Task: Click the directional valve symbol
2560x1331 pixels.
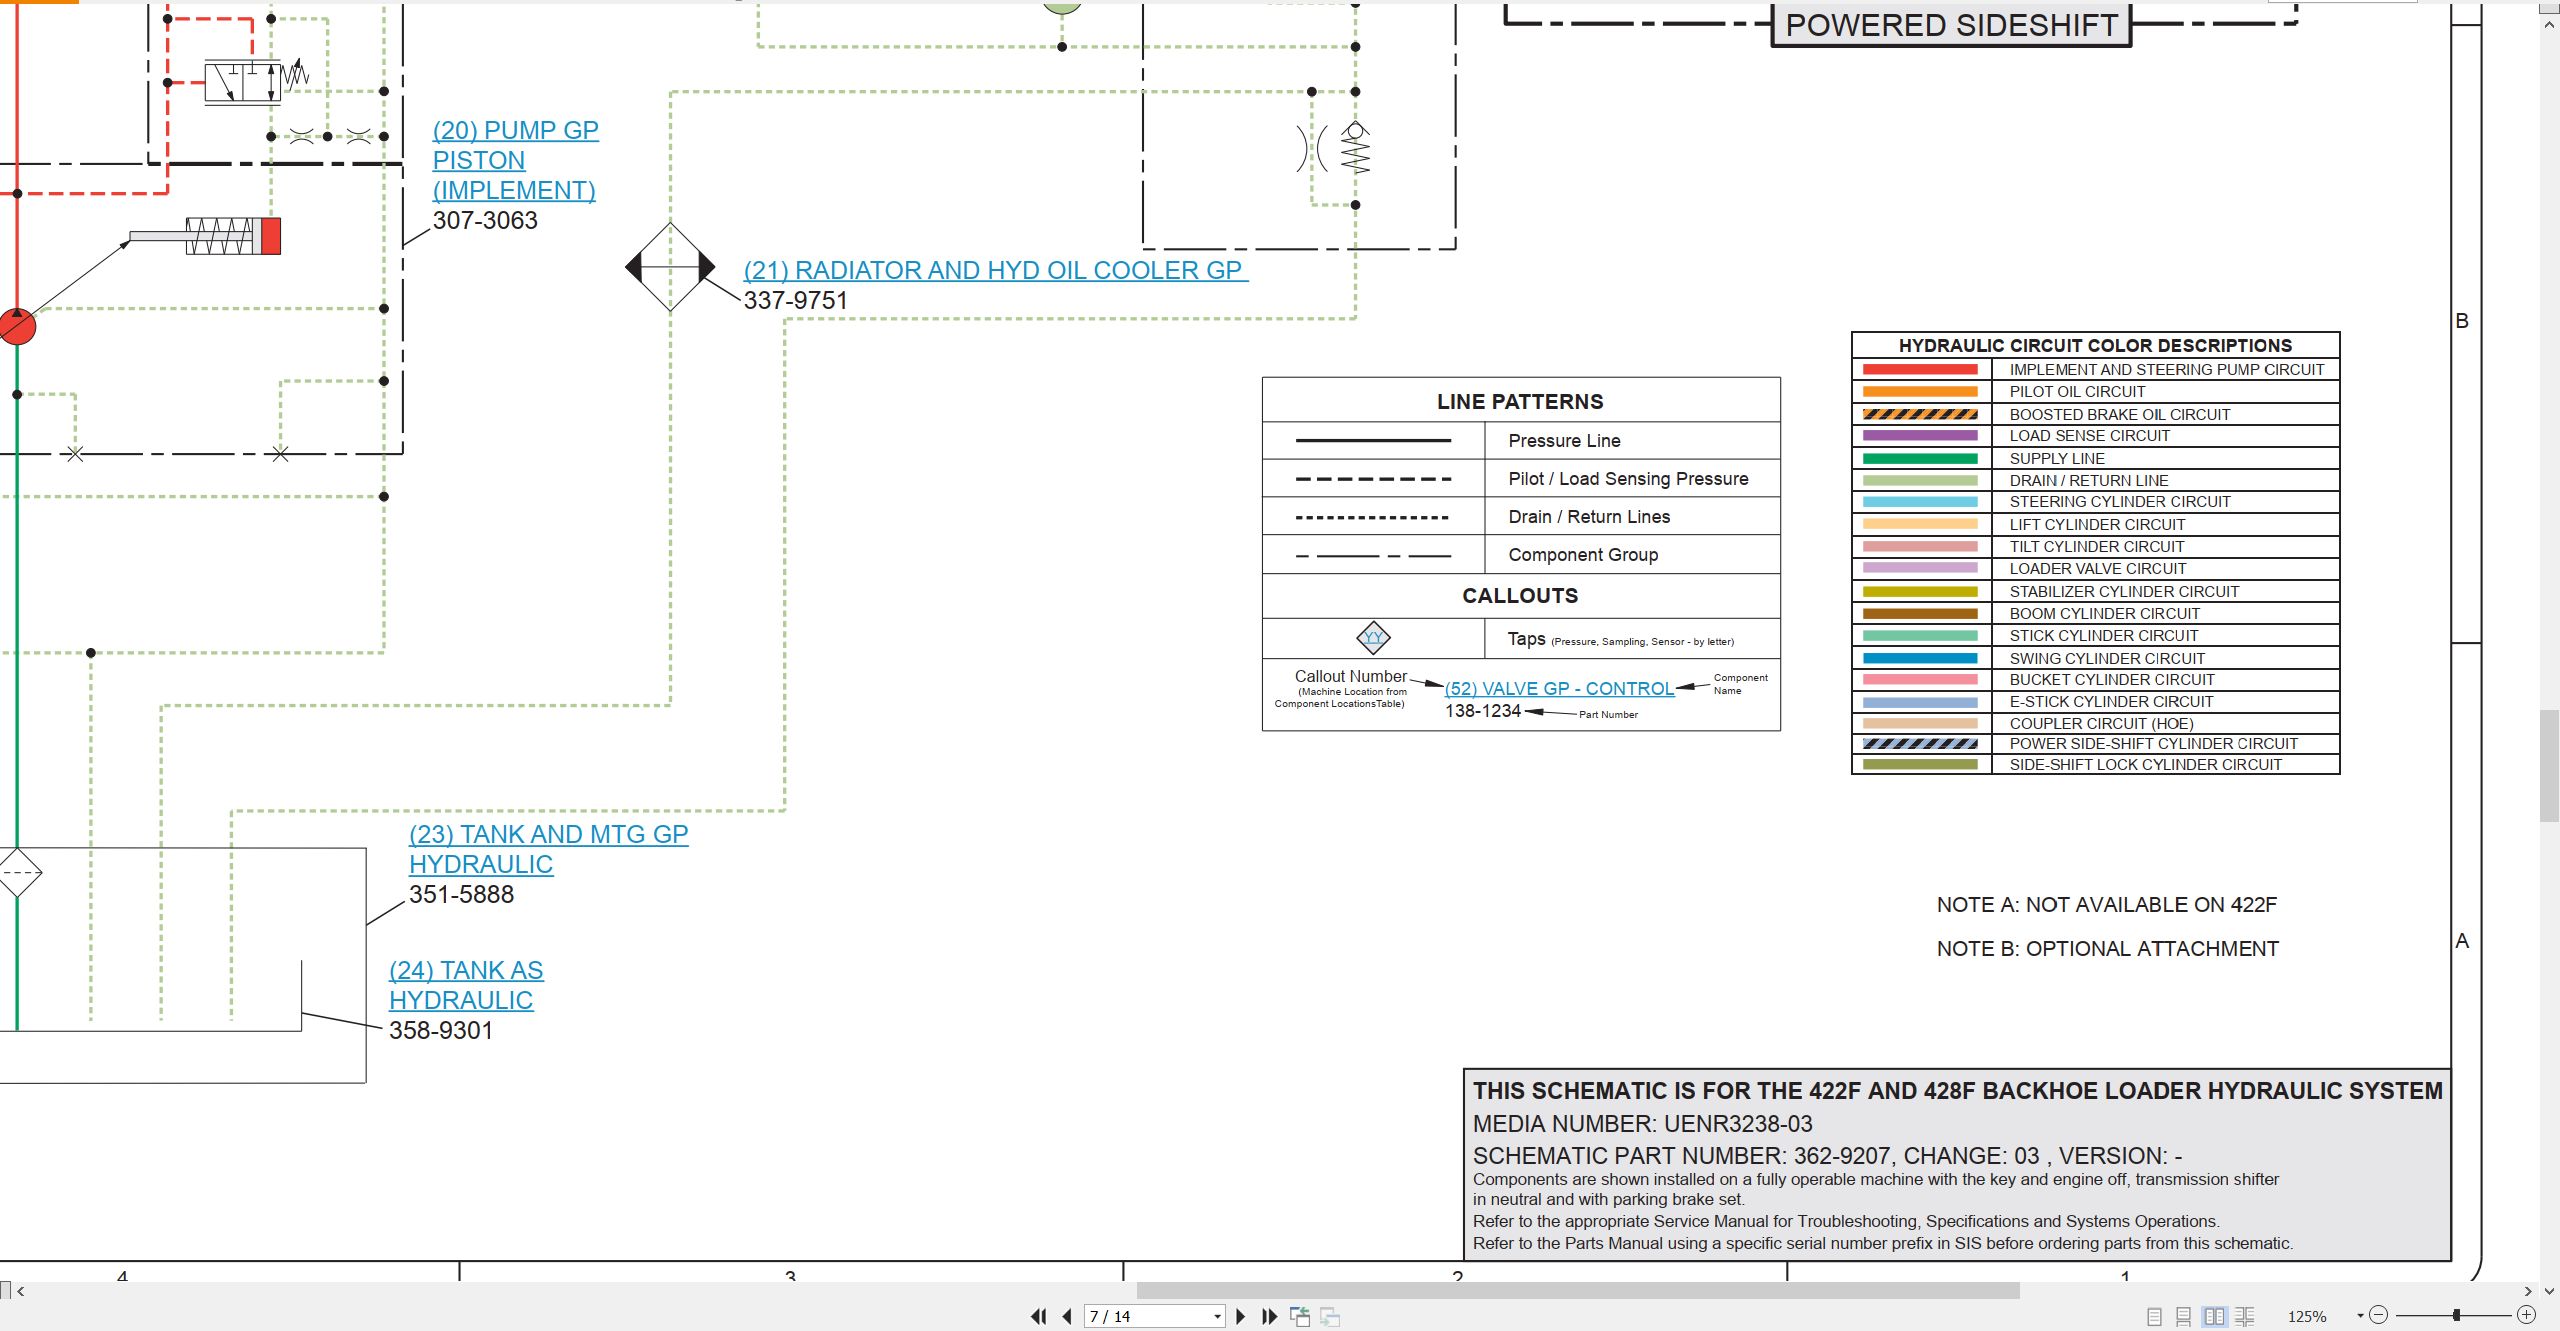Action: pos(243,82)
